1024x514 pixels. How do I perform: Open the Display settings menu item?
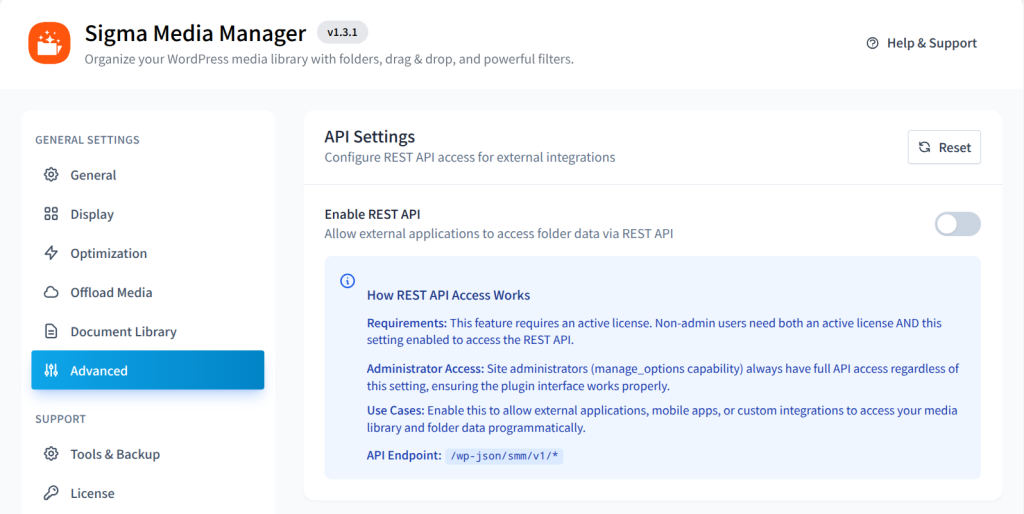pos(148,214)
